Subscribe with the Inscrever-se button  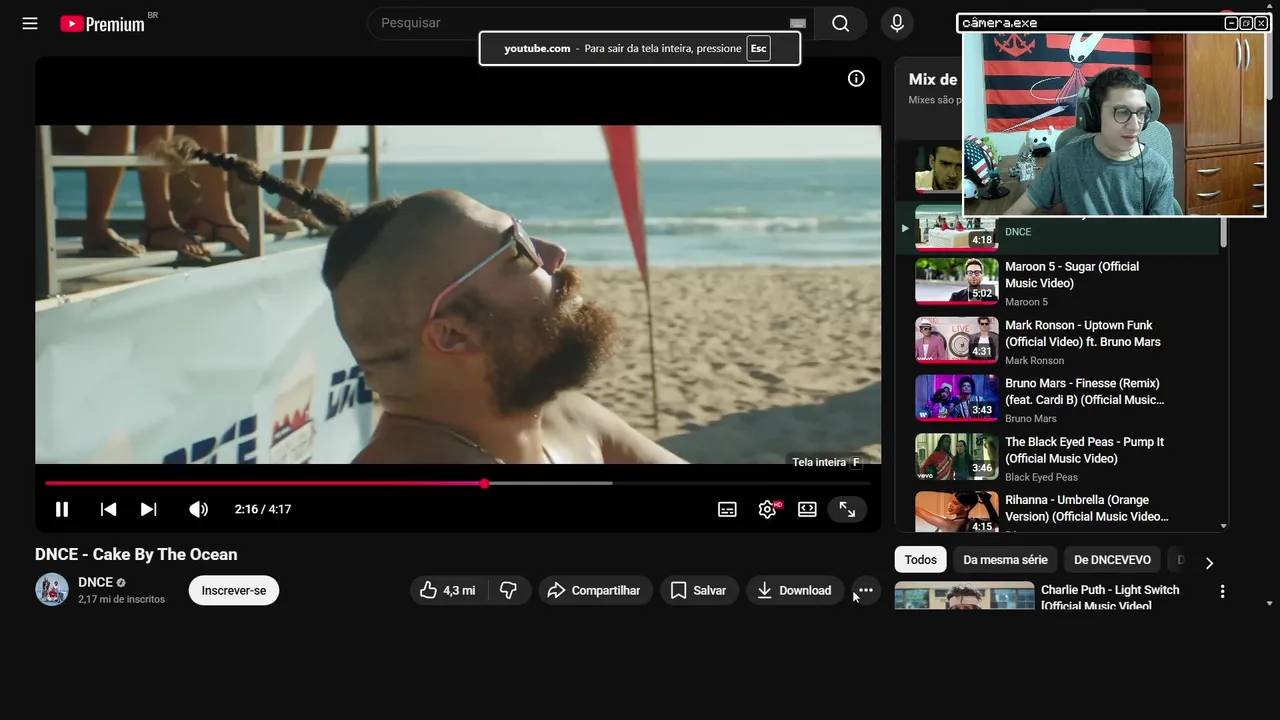pyautogui.click(x=234, y=590)
